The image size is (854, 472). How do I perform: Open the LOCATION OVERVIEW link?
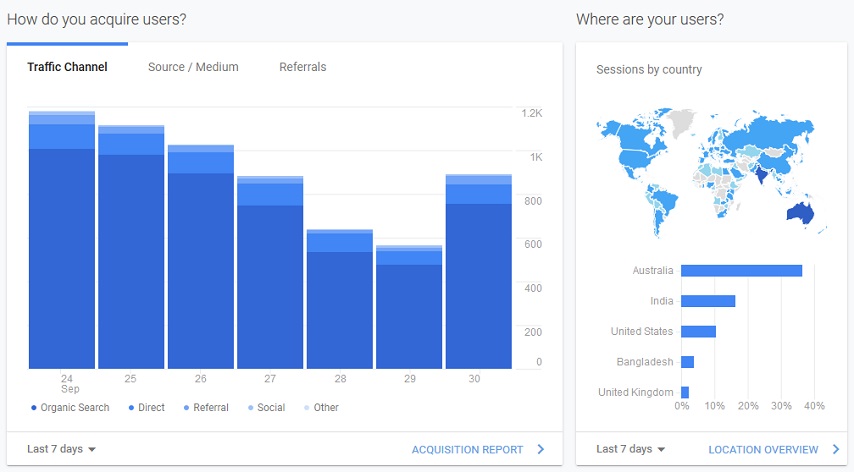coord(763,450)
